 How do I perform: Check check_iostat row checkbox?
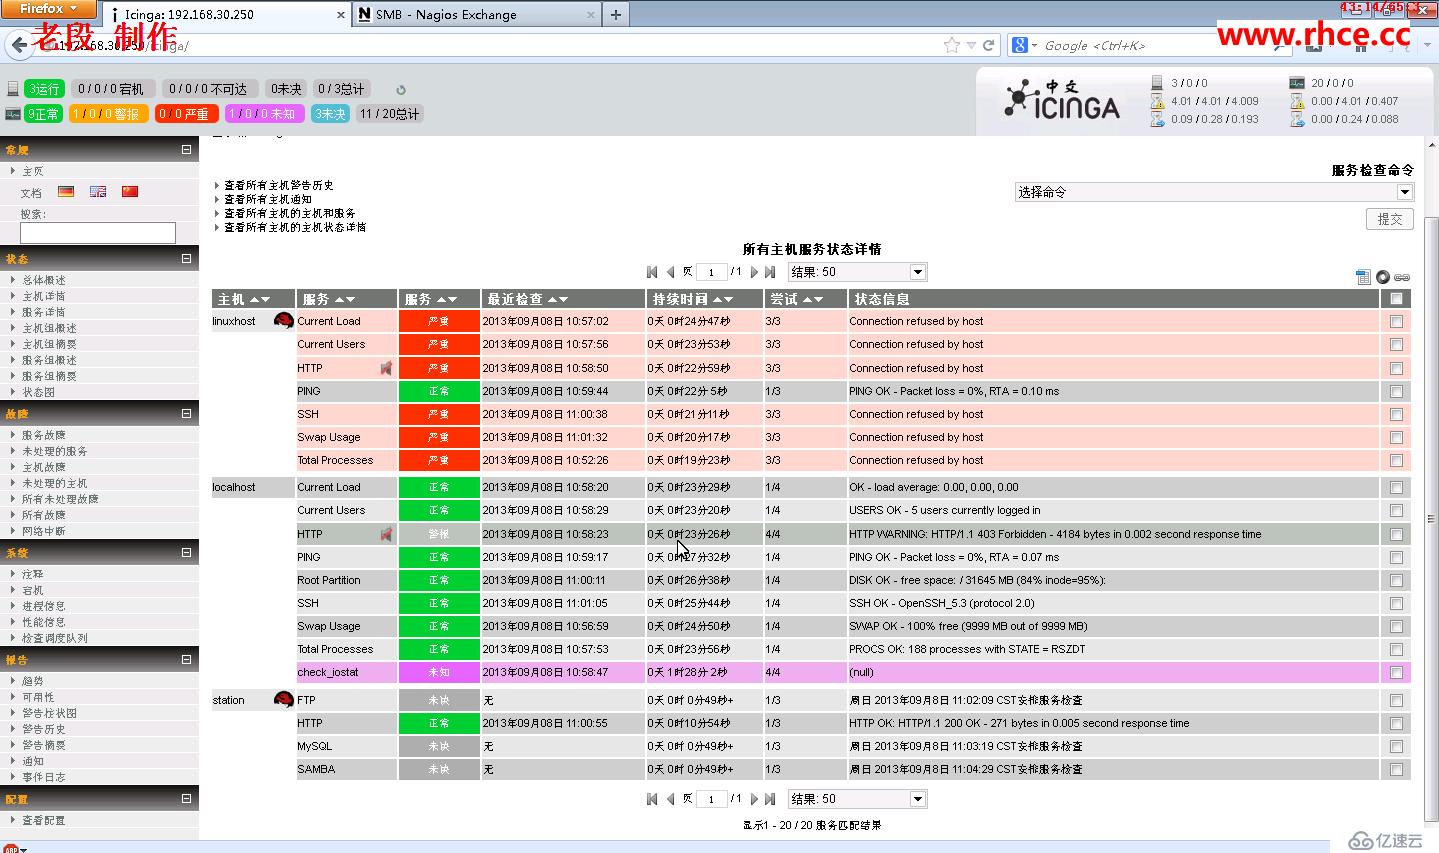tap(1396, 673)
